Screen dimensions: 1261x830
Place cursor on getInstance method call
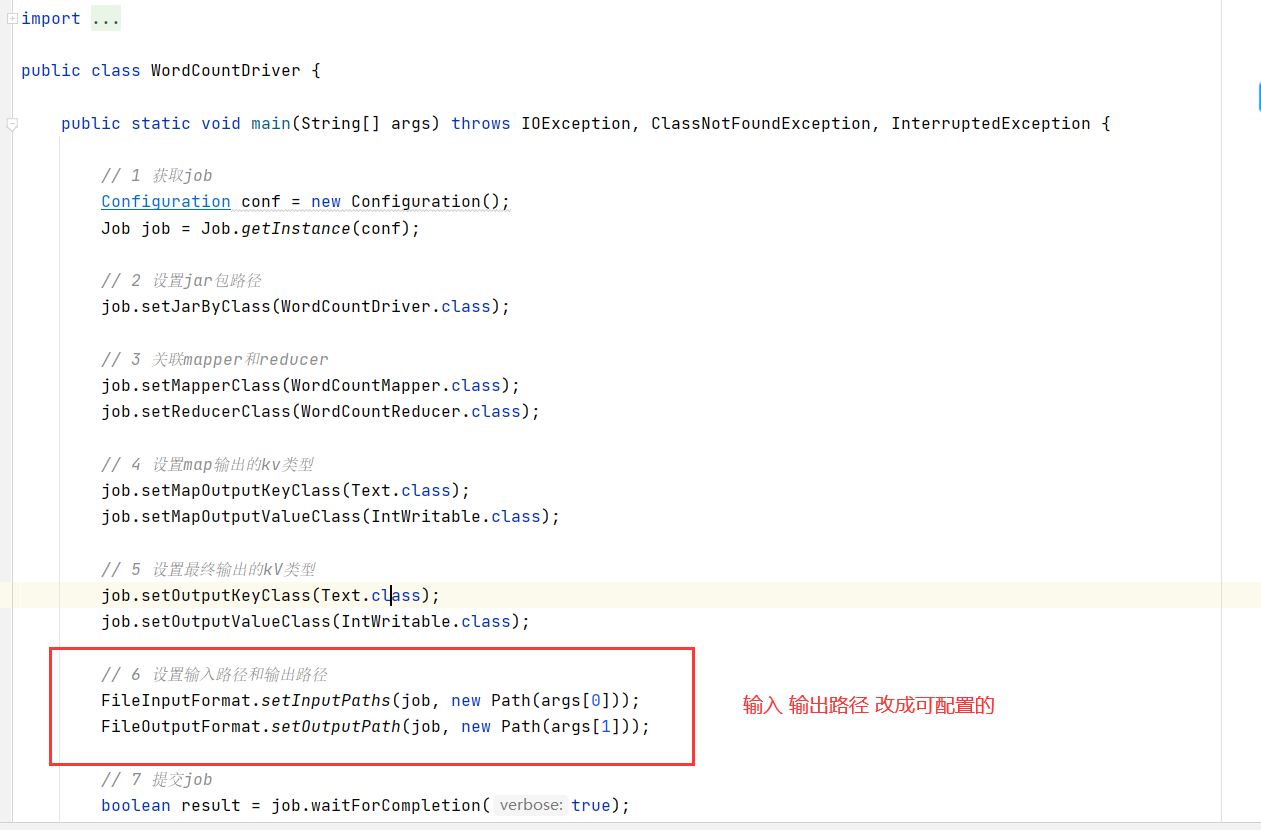click(285, 228)
